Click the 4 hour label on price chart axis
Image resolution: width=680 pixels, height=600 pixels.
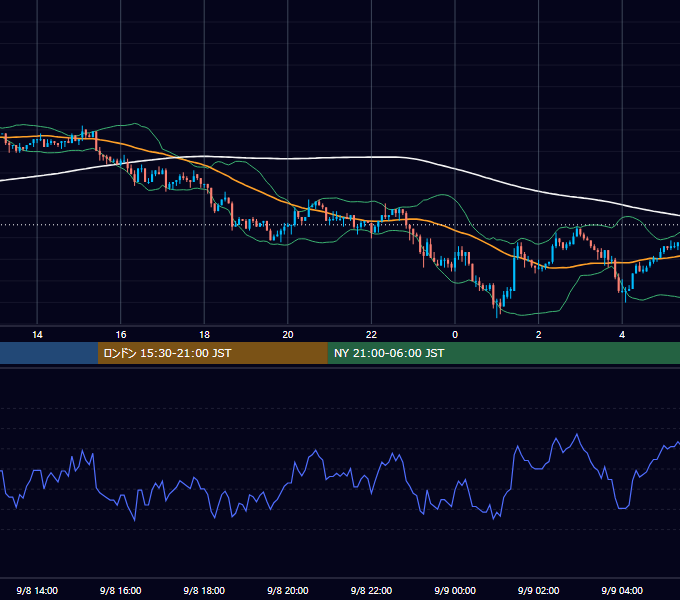pyautogui.click(x=622, y=335)
